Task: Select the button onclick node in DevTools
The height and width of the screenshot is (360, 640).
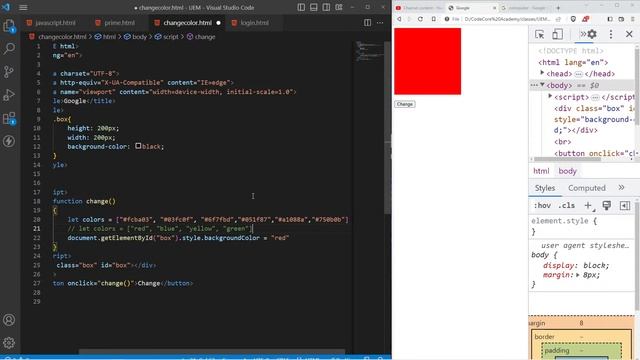Action: (594, 153)
